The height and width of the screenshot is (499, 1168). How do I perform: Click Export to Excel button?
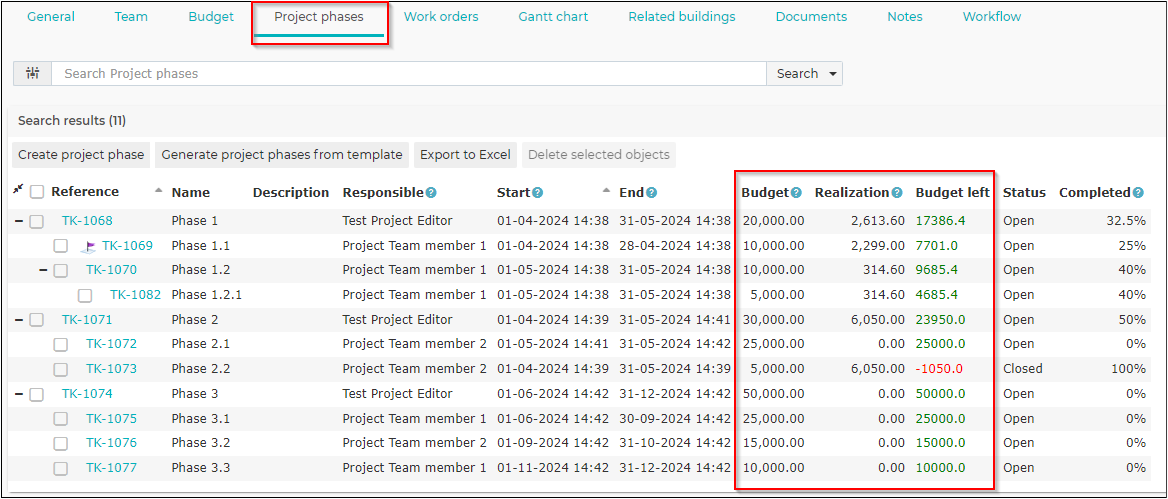[x=466, y=155]
